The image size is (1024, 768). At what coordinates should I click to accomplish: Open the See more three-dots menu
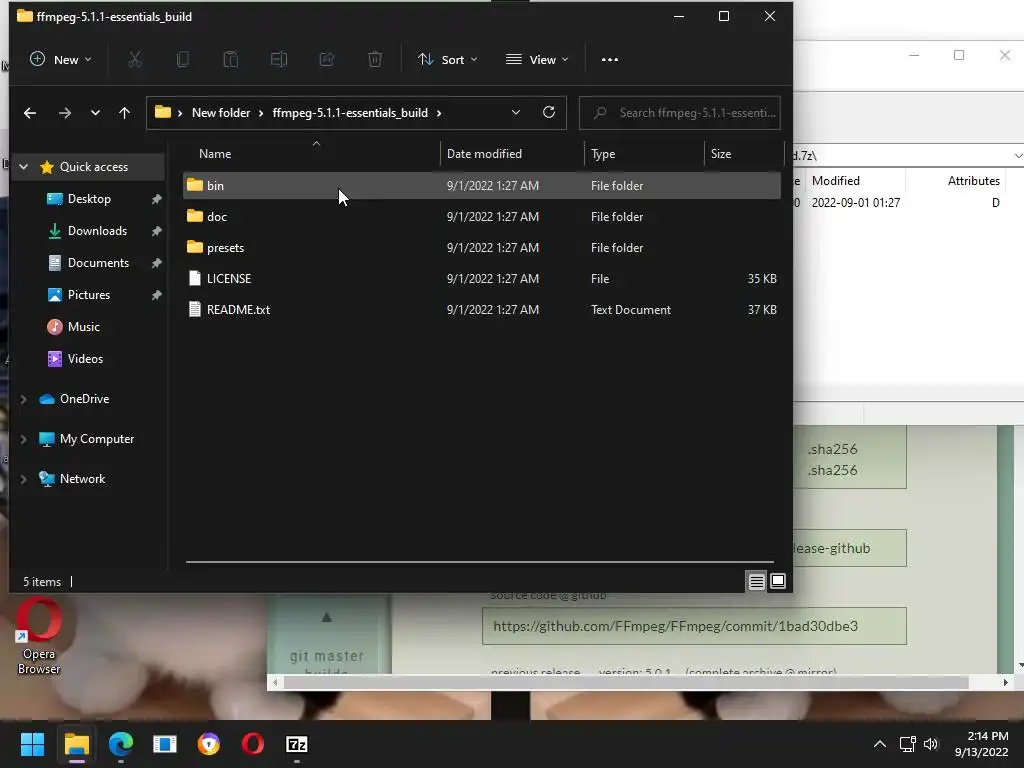pyautogui.click(x=609, y=59)
